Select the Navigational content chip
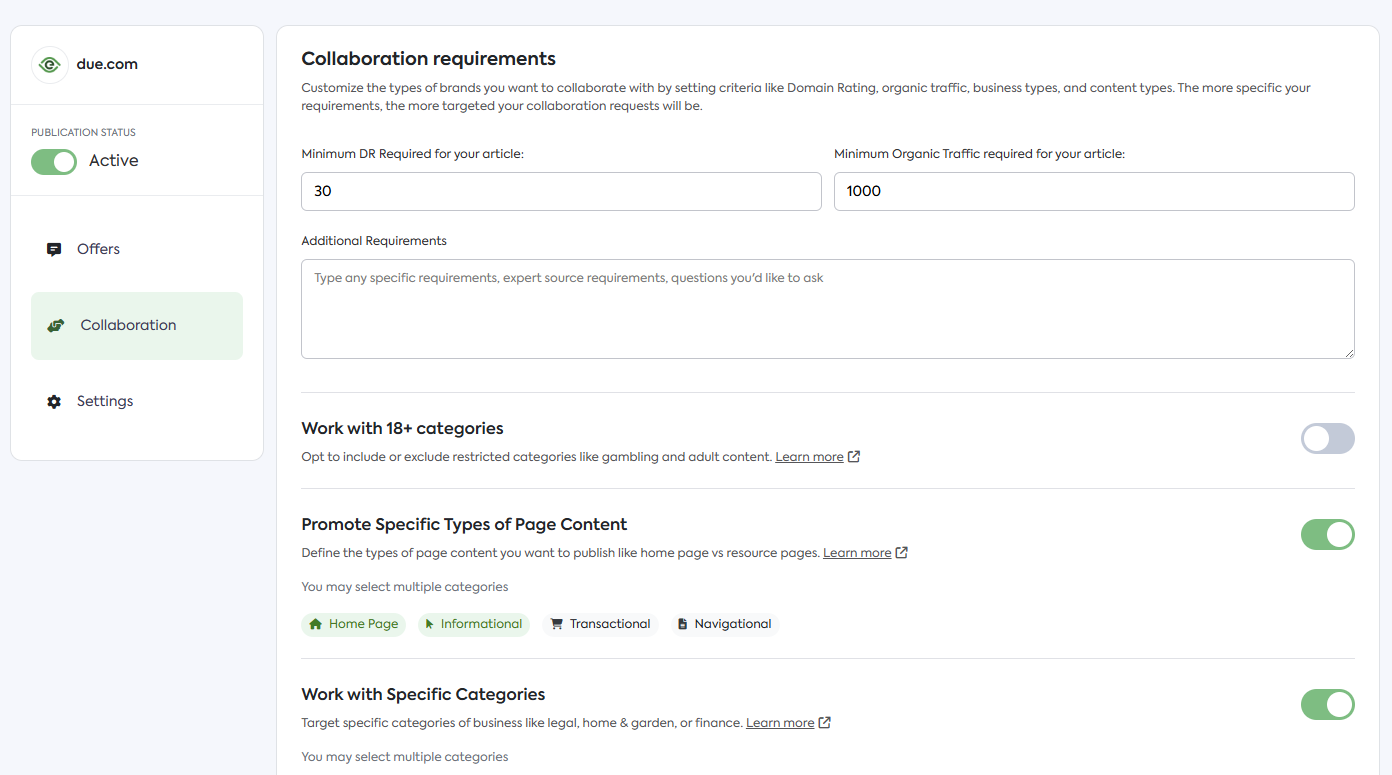 click(725, 624)
